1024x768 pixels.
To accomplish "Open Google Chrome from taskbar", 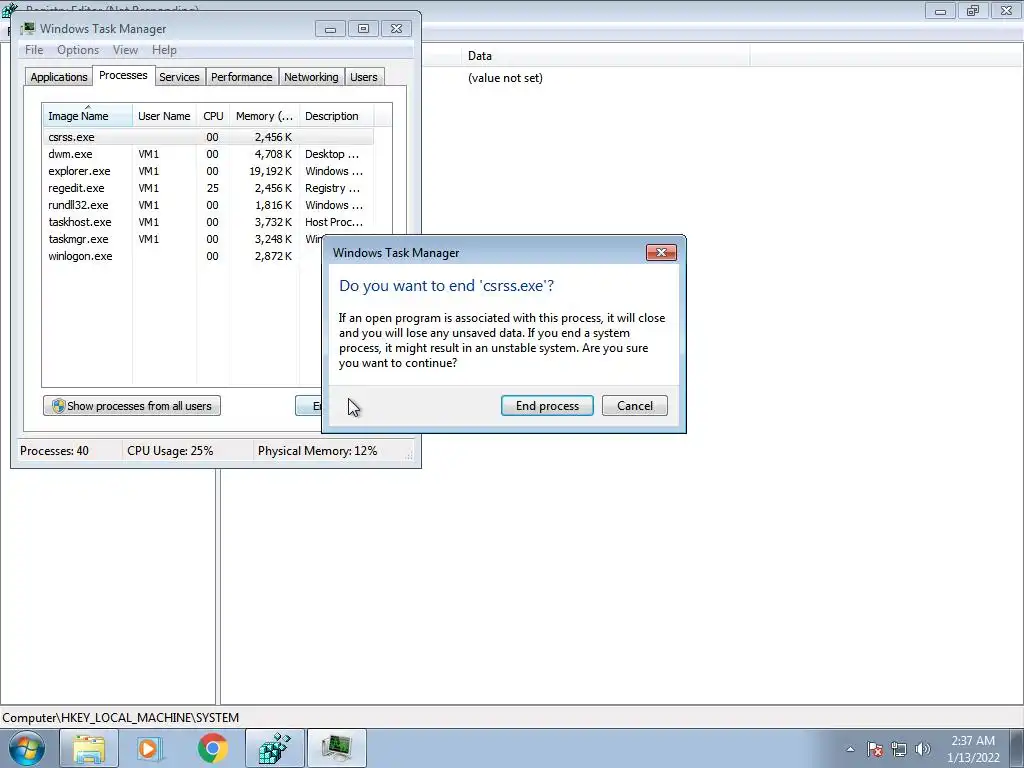I will click(x=212, y=748).
